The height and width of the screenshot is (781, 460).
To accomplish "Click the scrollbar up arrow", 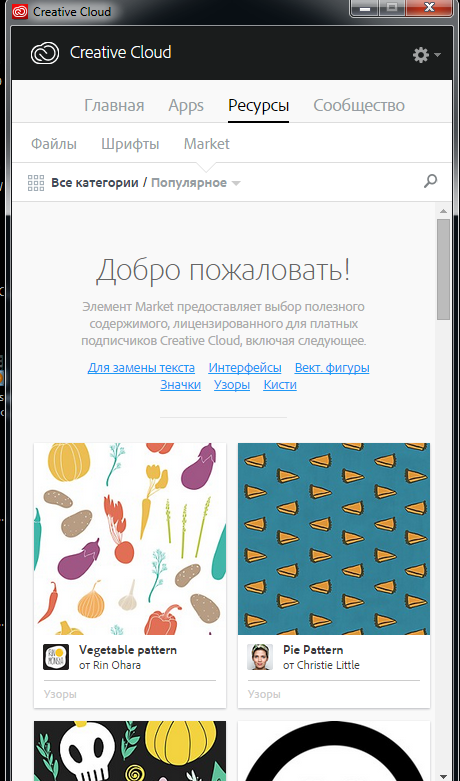I will (x=443, y=211).
